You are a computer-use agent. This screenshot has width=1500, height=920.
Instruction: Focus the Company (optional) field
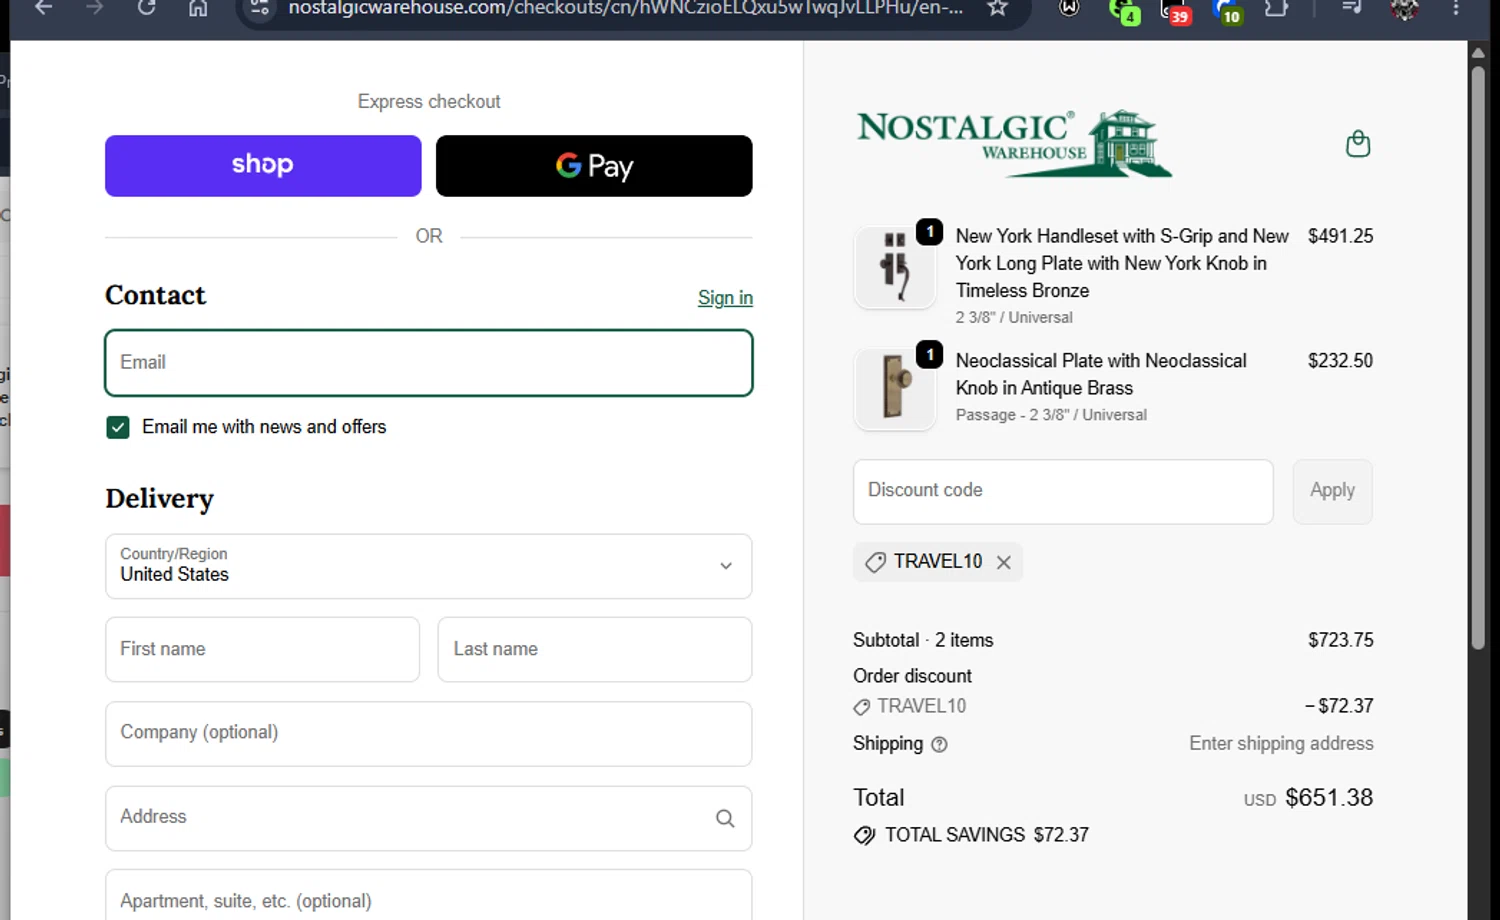[x=429, y=734]
